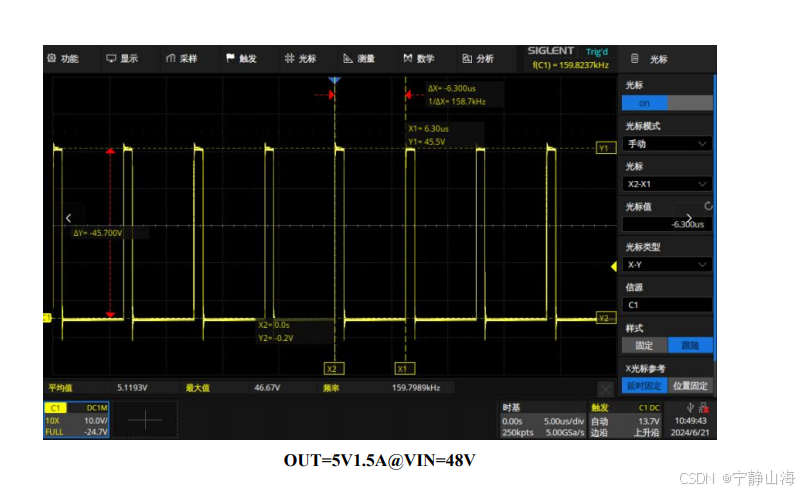Click the M icon beside 数学
807x494 pixels.
pos(408,58)
